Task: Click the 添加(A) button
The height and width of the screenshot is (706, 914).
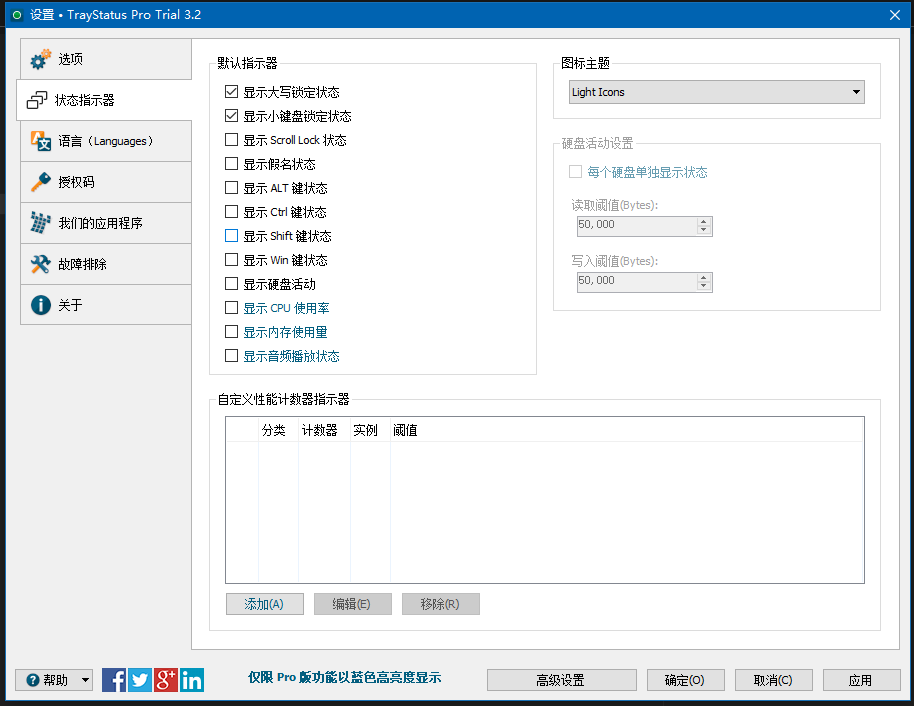Action: click(x=264, y=604)
